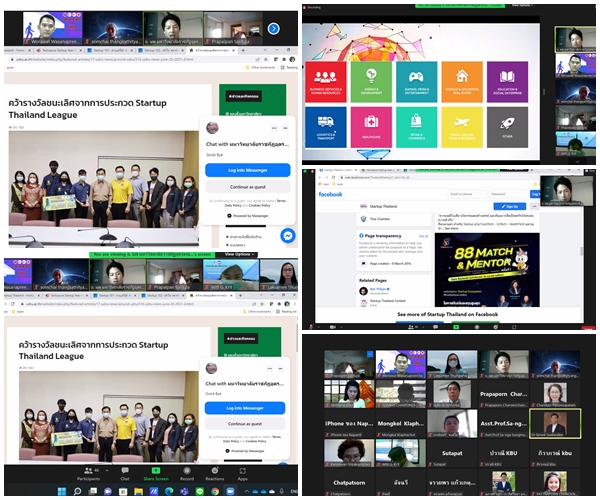Click the blue Sign Up button on Startup Thailand page

(509, 207)
